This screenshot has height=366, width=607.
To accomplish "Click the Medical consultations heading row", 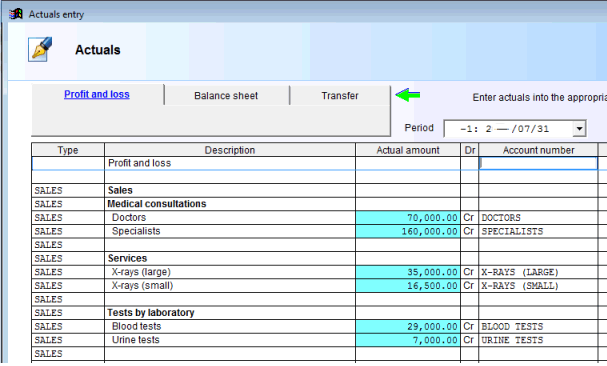I will pos(230,204).
